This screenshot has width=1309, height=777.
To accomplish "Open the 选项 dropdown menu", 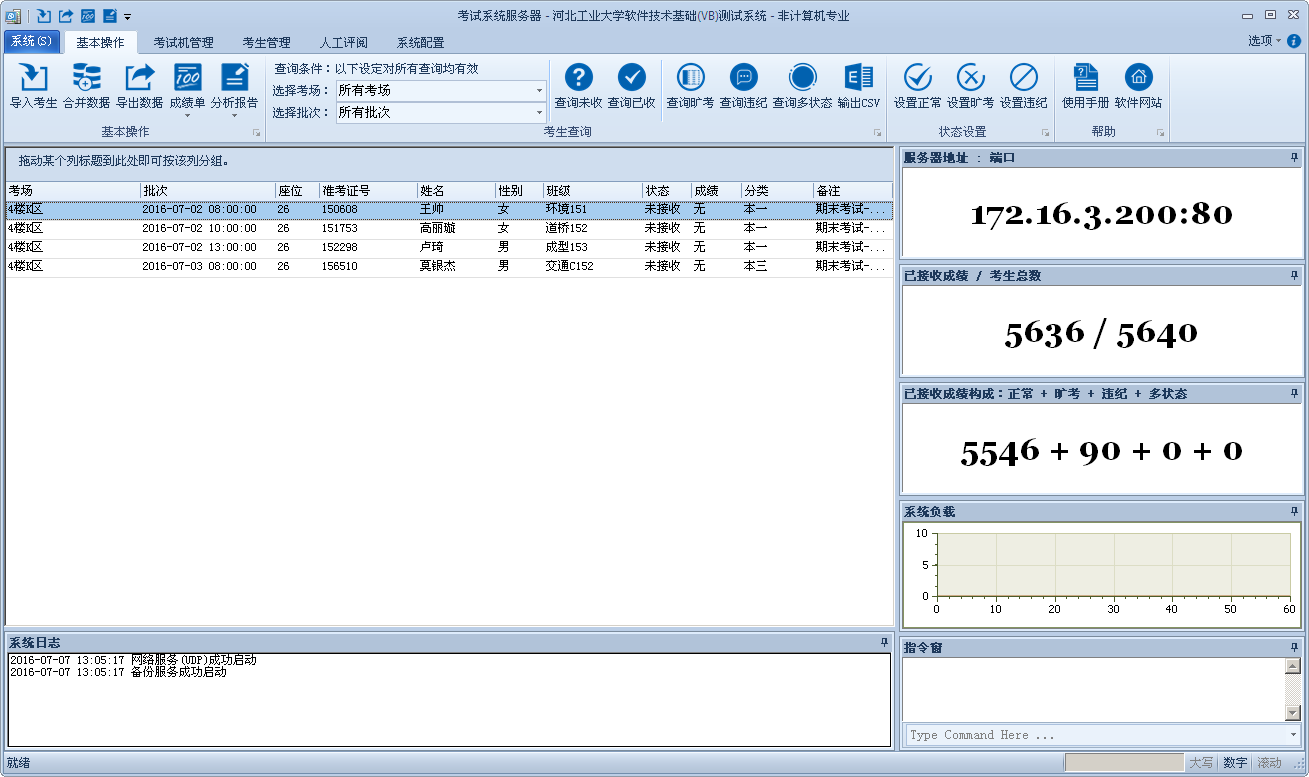I will tap(1264, 41).
